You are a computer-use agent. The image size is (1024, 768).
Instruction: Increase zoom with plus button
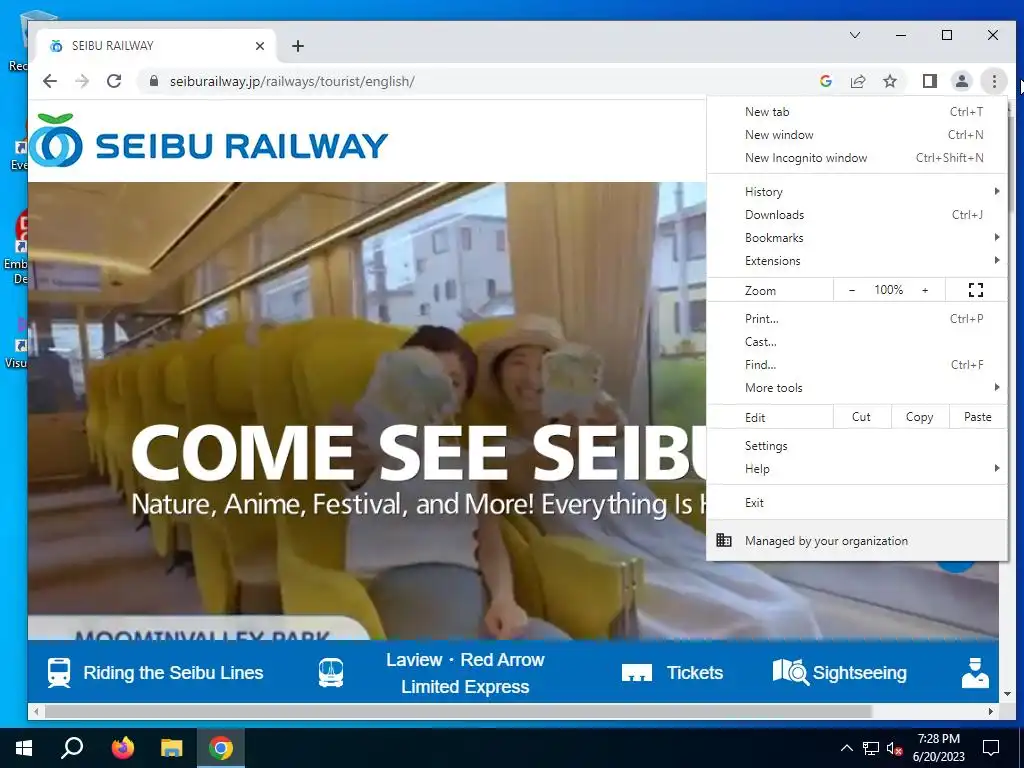tap(925, 290)
